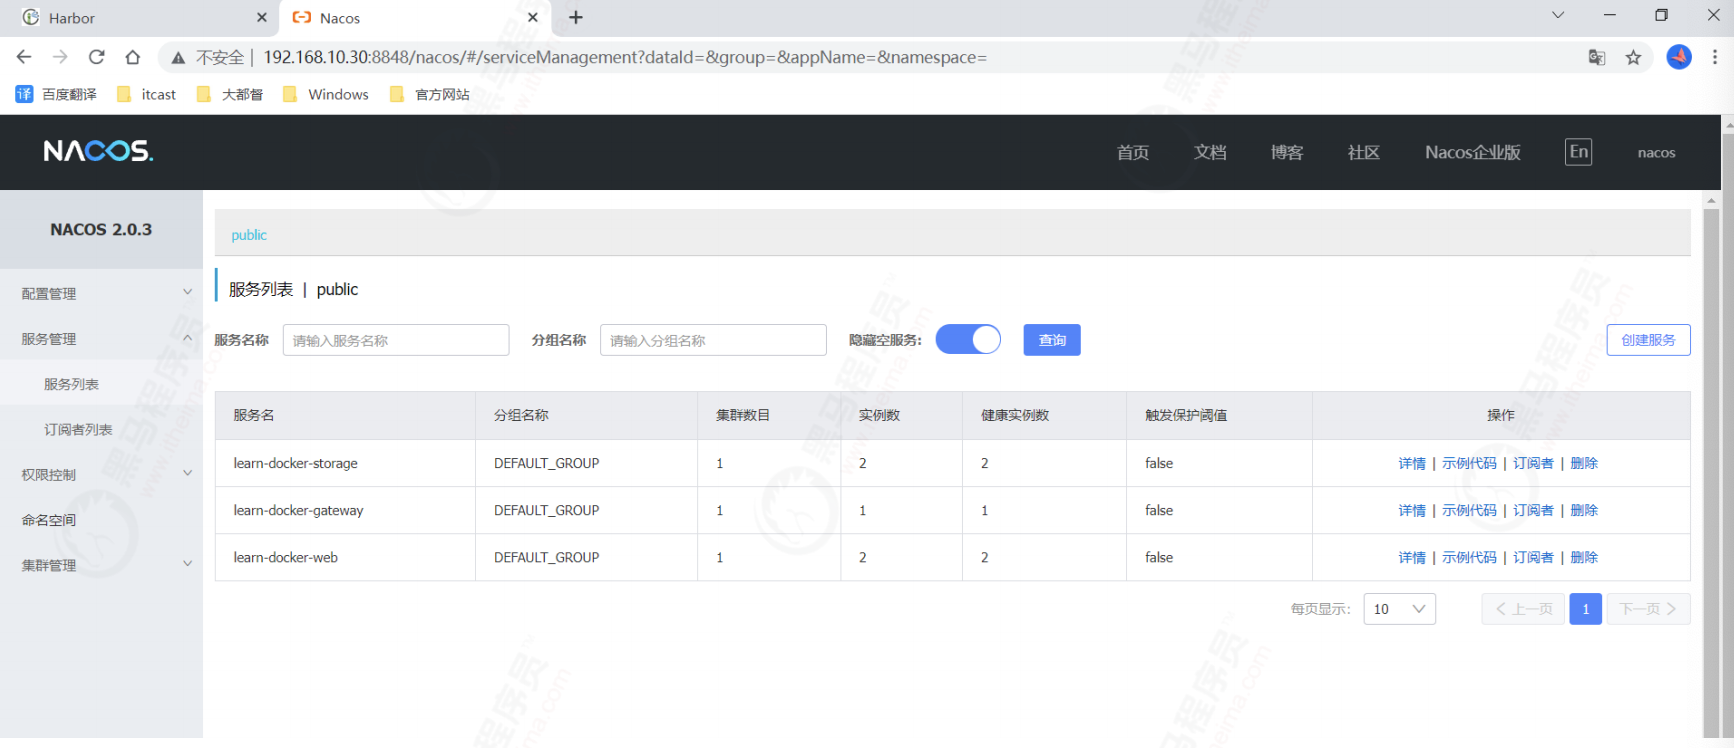Click 删除 for learn-docker-storage
Viewport: 1734px width, 748px height.
[1584, 463]
